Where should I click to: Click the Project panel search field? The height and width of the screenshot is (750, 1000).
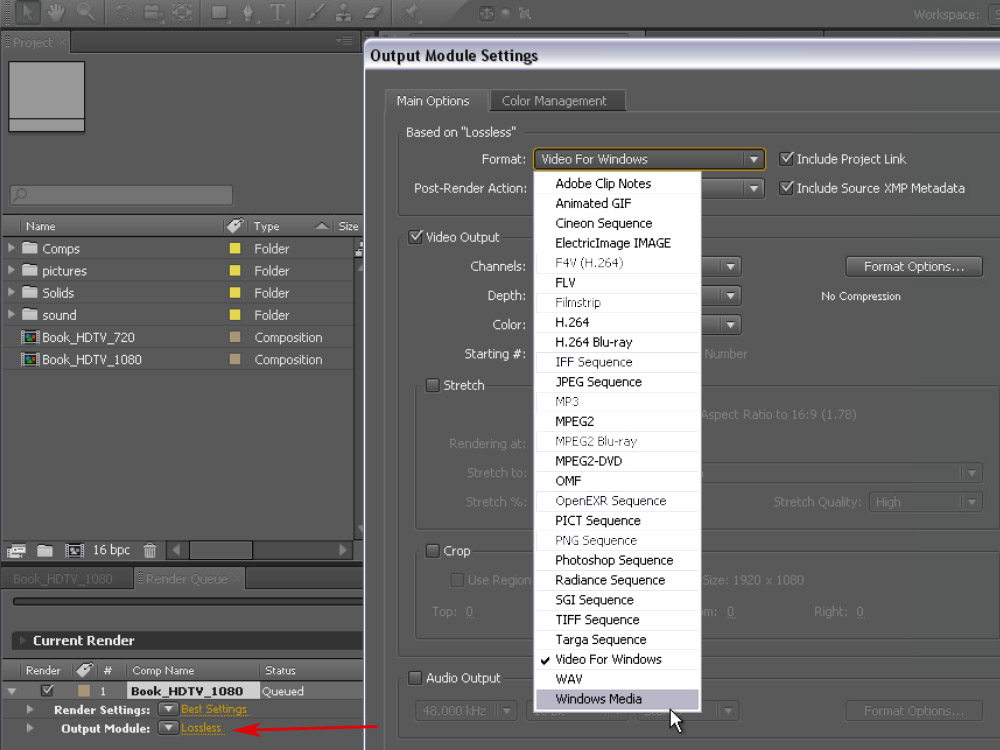coord(121,195)
